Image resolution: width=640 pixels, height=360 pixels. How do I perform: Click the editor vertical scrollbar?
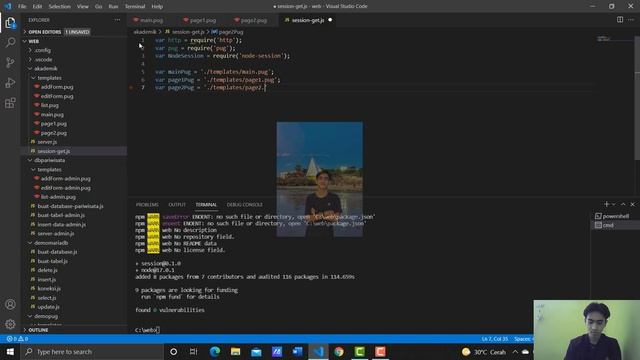[x=637, y=98]
